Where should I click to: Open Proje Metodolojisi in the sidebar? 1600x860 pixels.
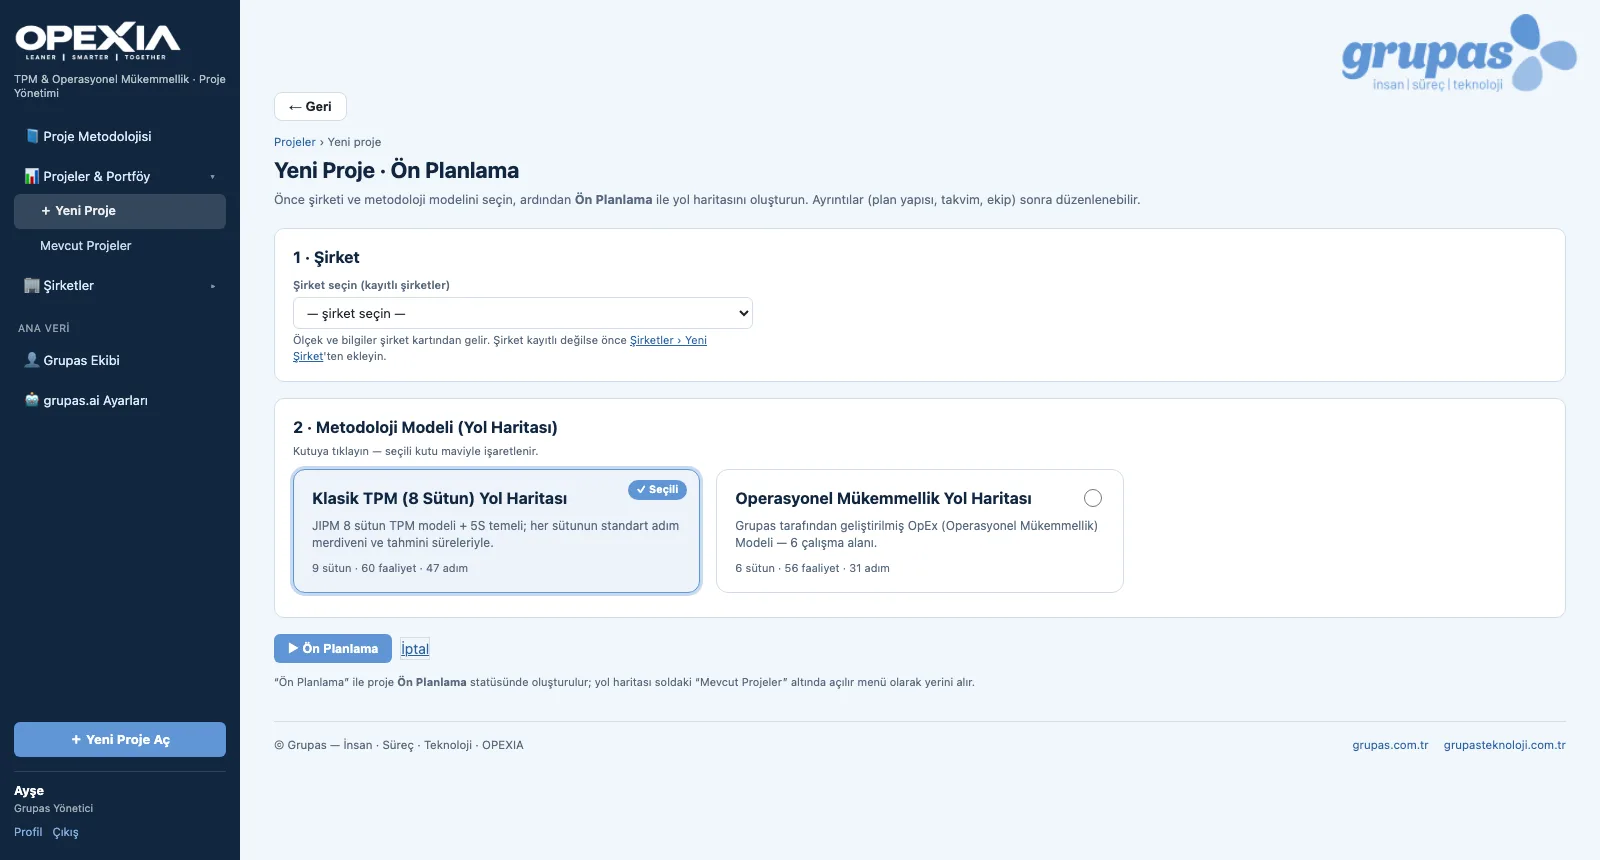(120, 136)
